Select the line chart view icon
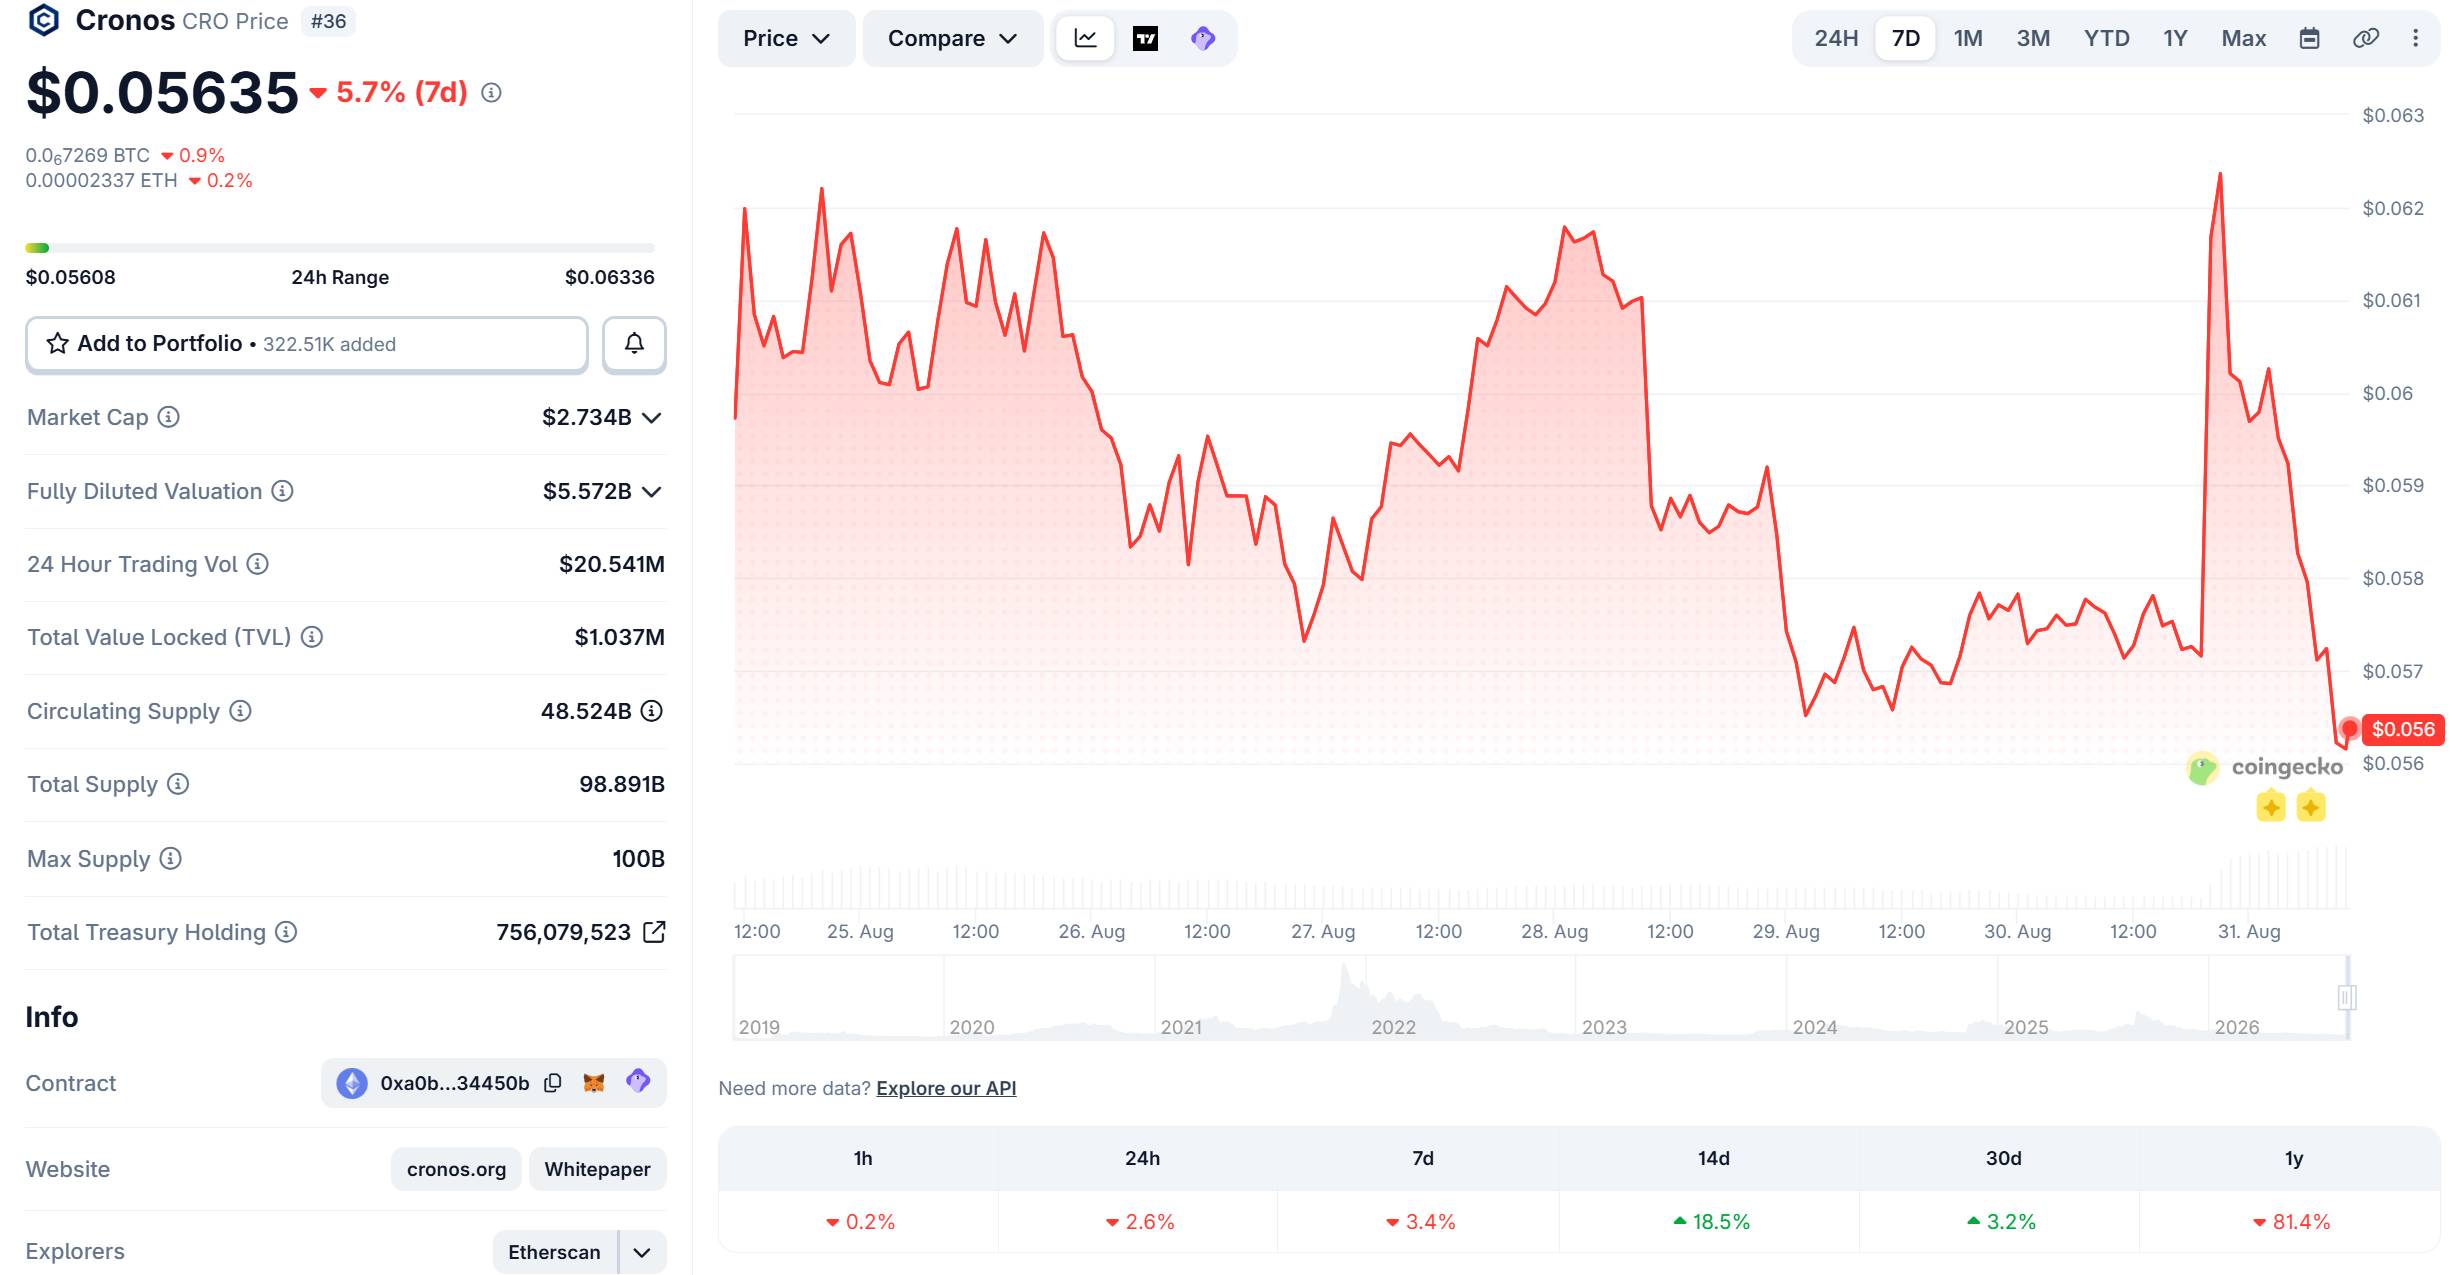 1086,39
